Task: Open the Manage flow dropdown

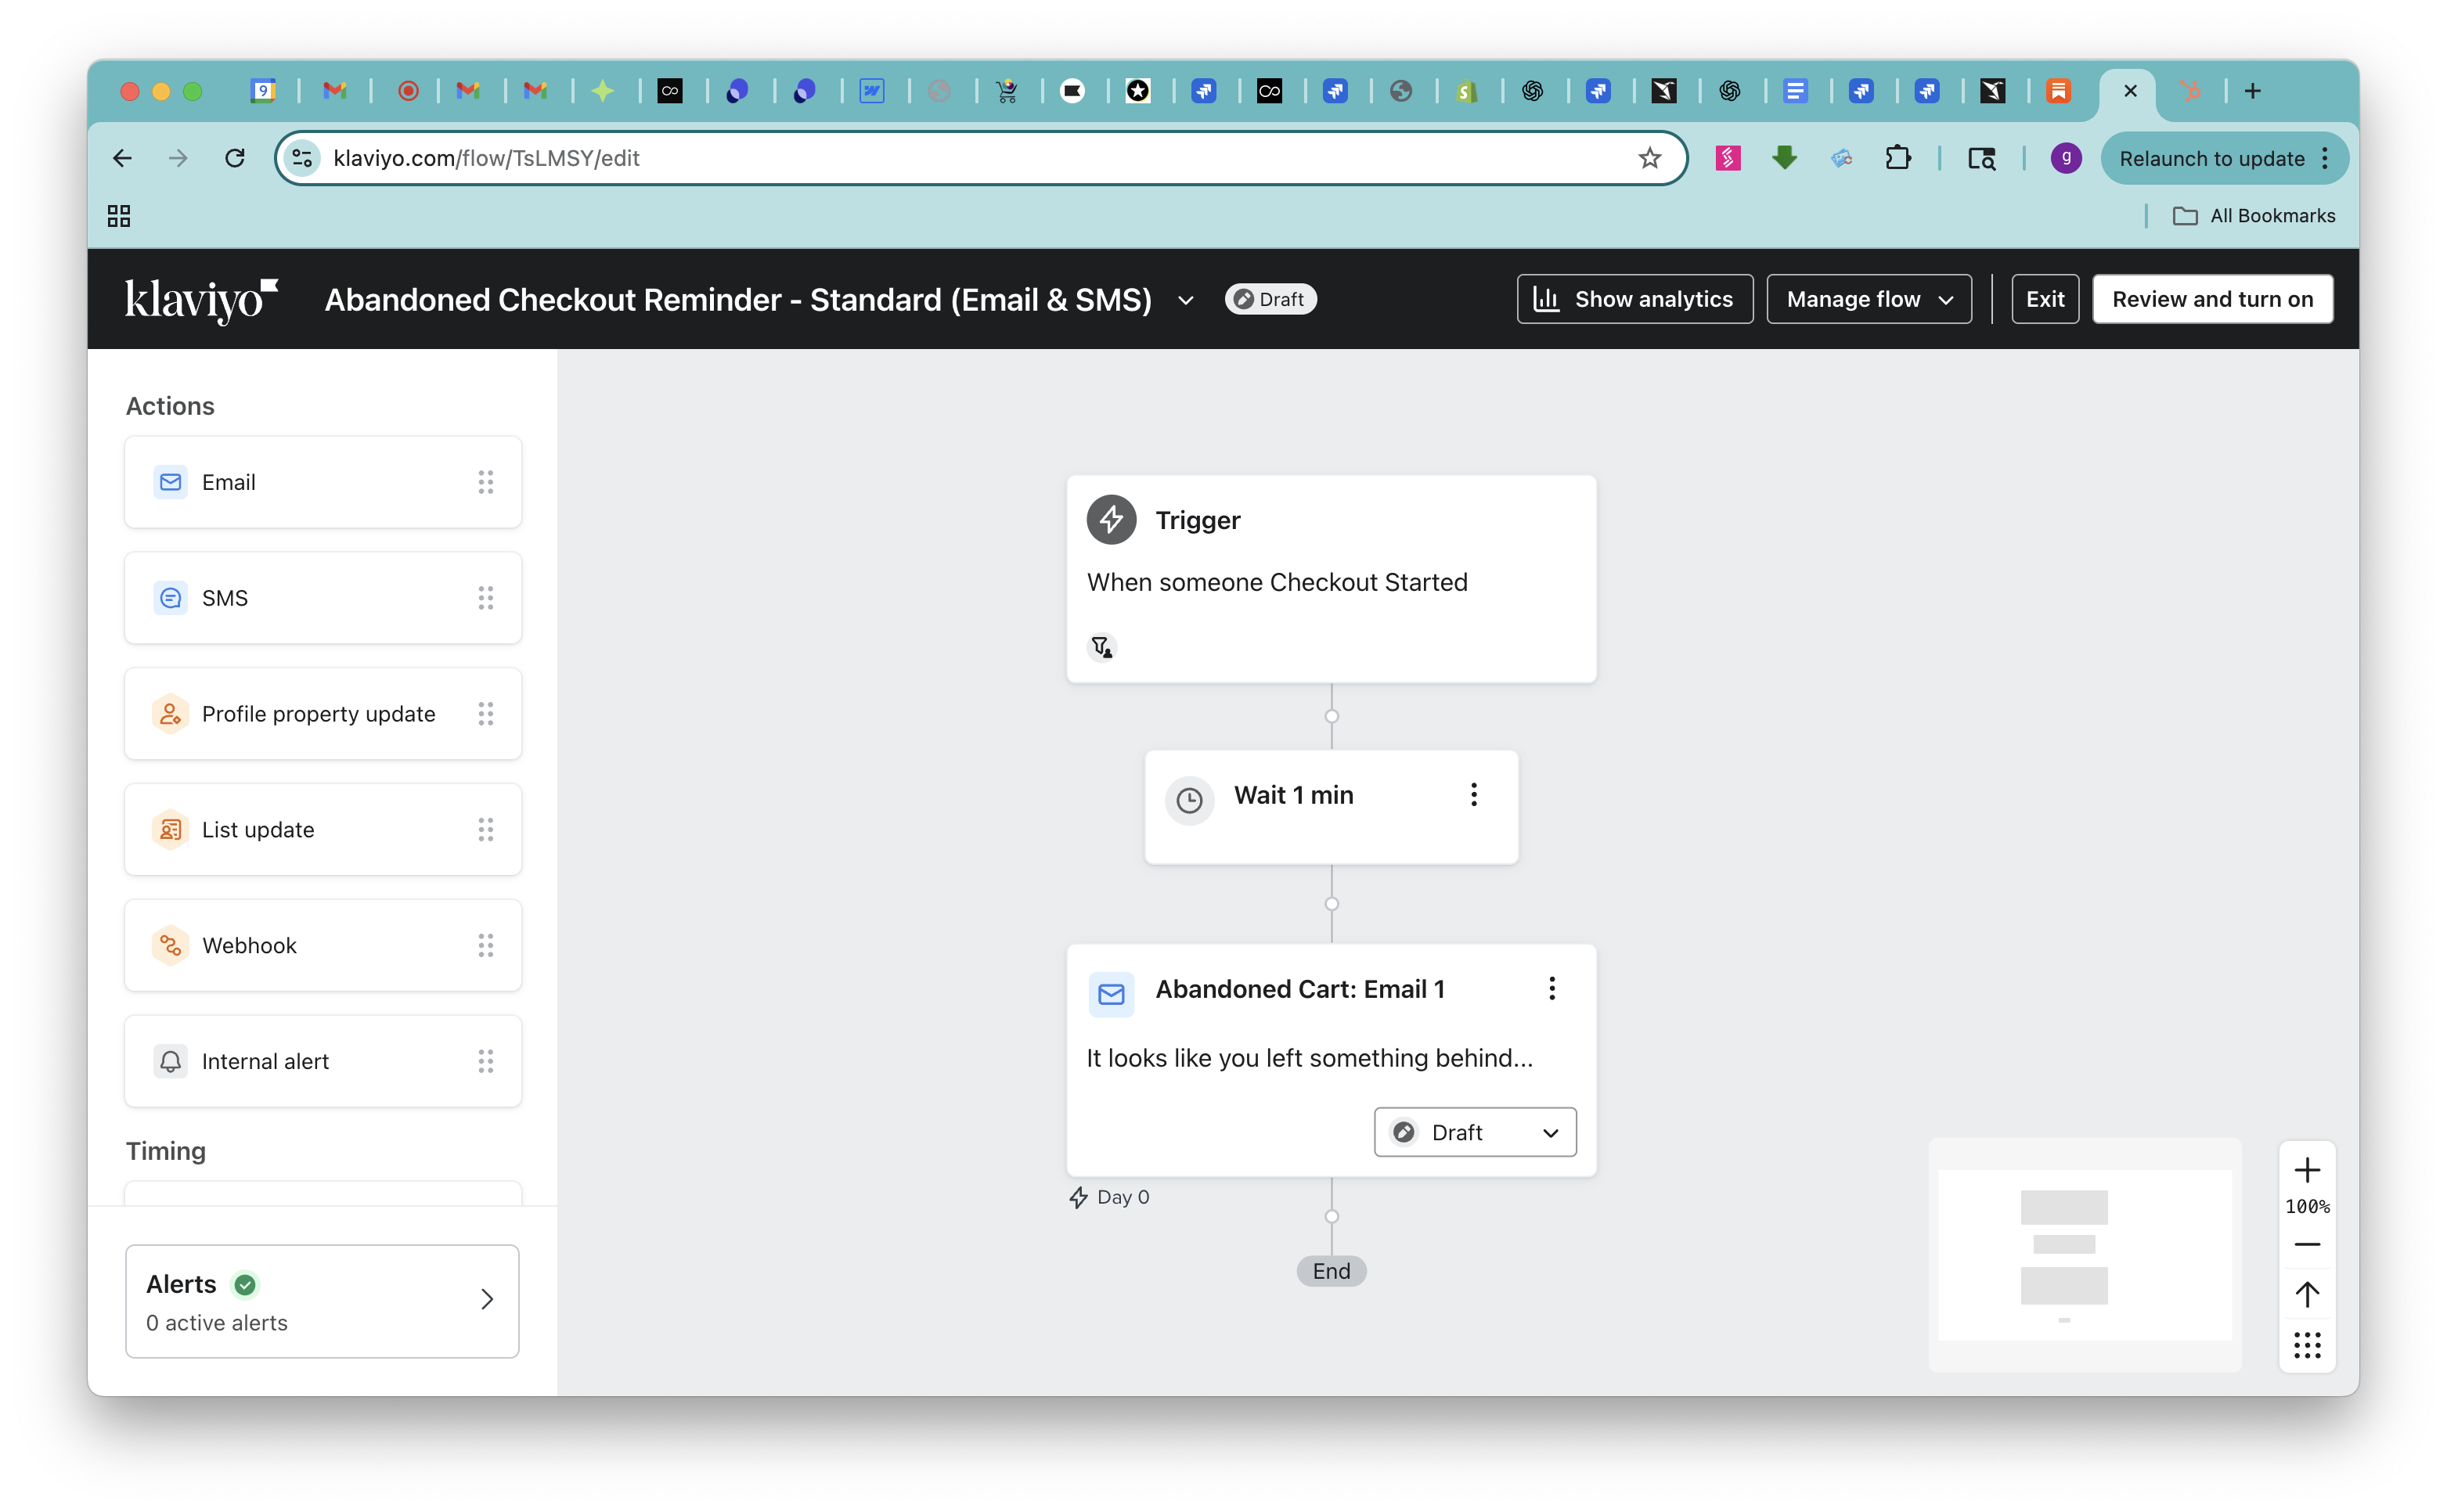Action: [x=1868, y=299]
